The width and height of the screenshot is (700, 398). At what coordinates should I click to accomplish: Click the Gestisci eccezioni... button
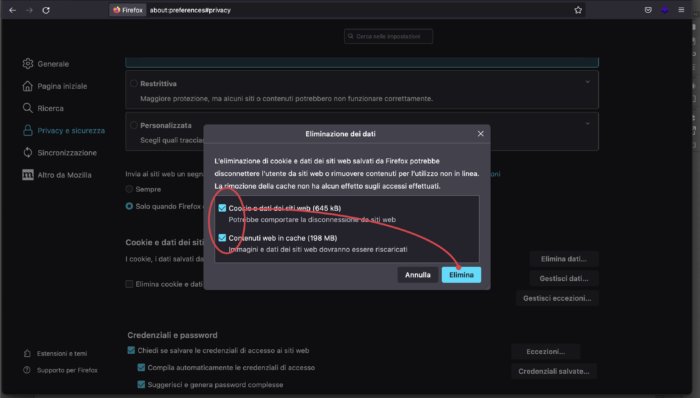557,298
